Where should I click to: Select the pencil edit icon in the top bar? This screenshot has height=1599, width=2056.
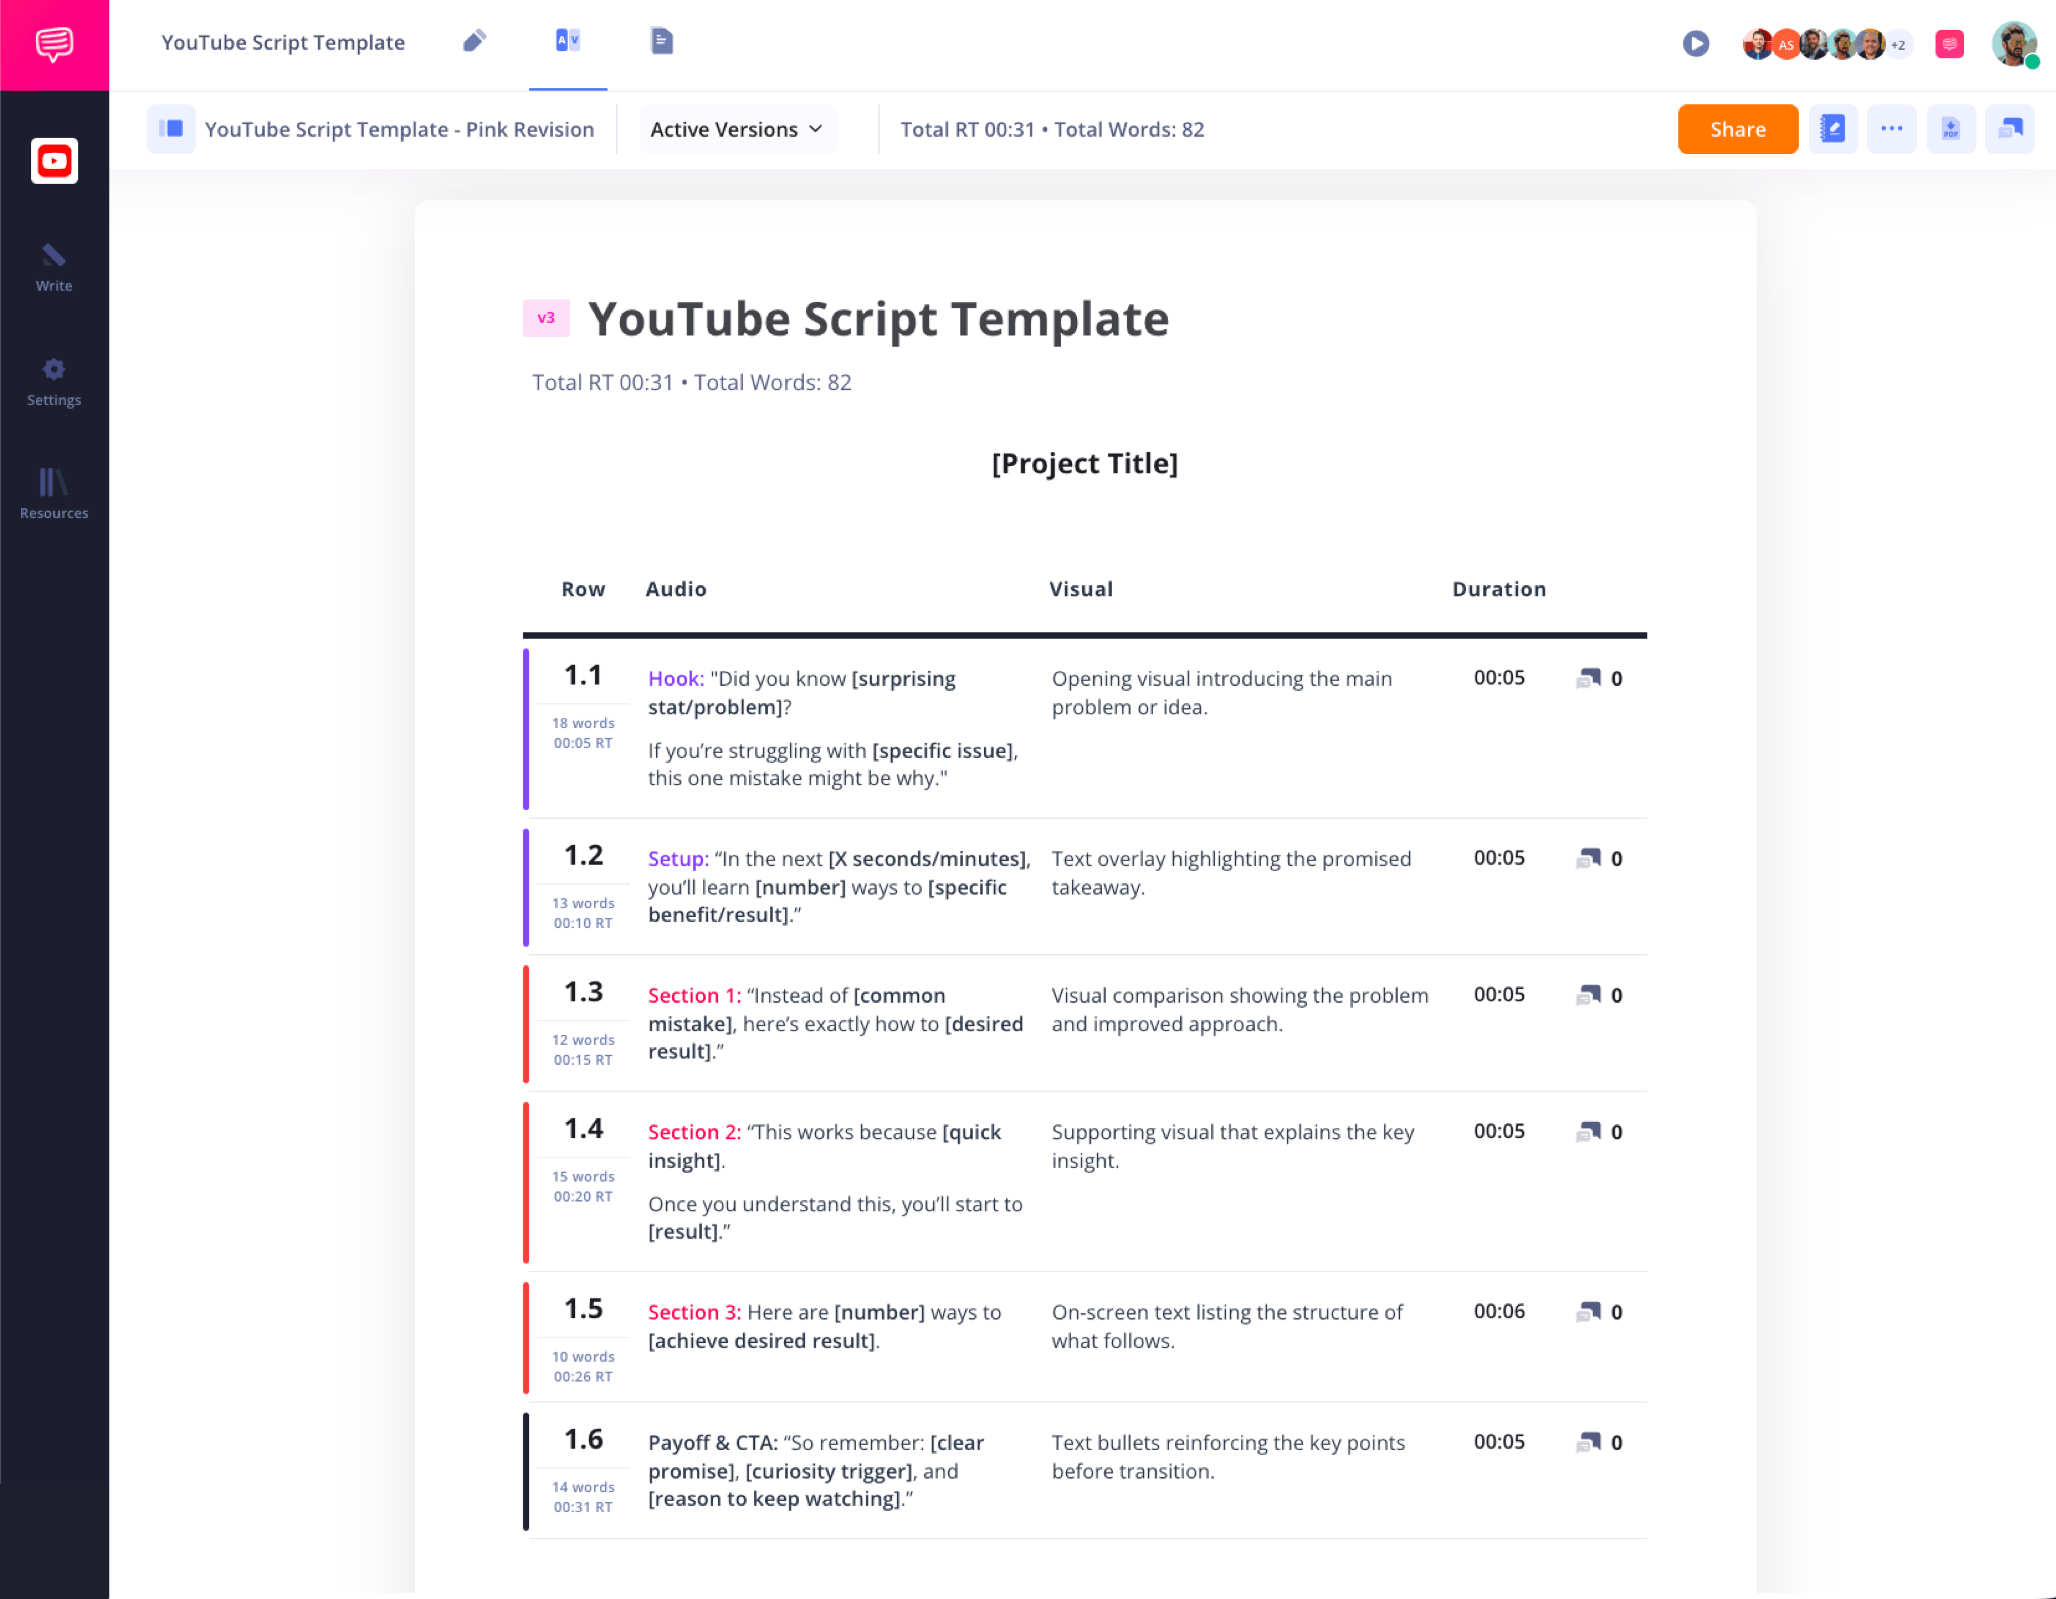coord(474,41)
